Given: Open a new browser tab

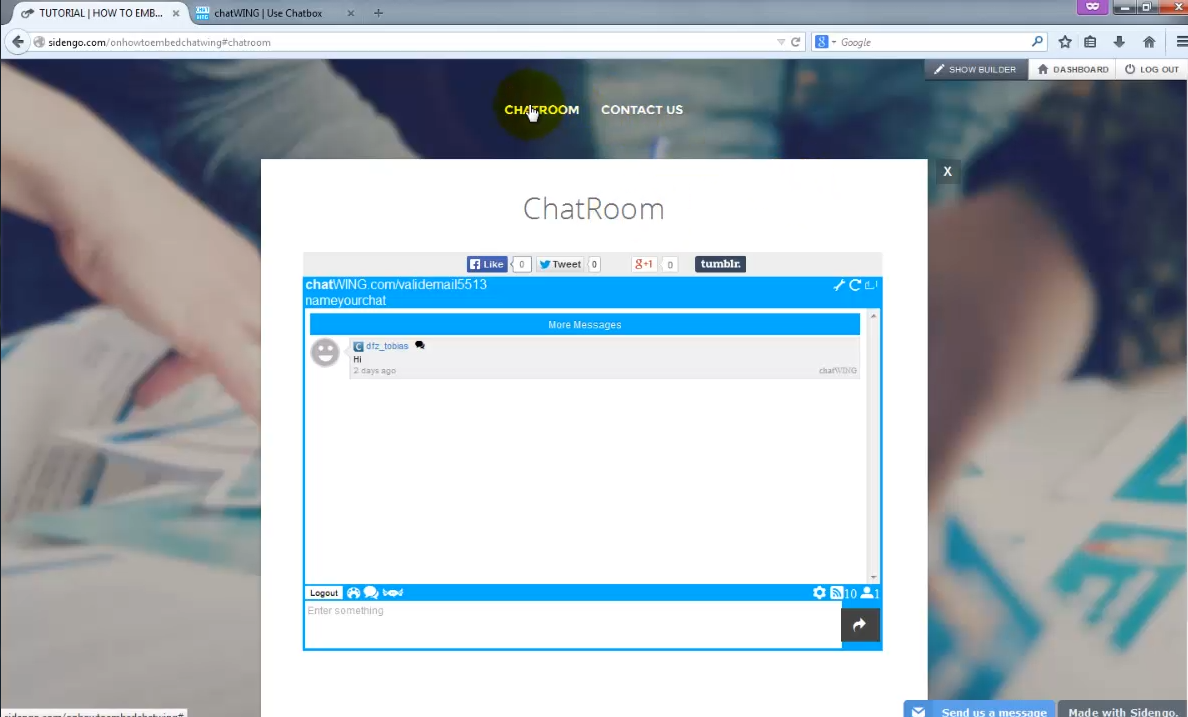Looking at the screenshot, I should 378,13.
